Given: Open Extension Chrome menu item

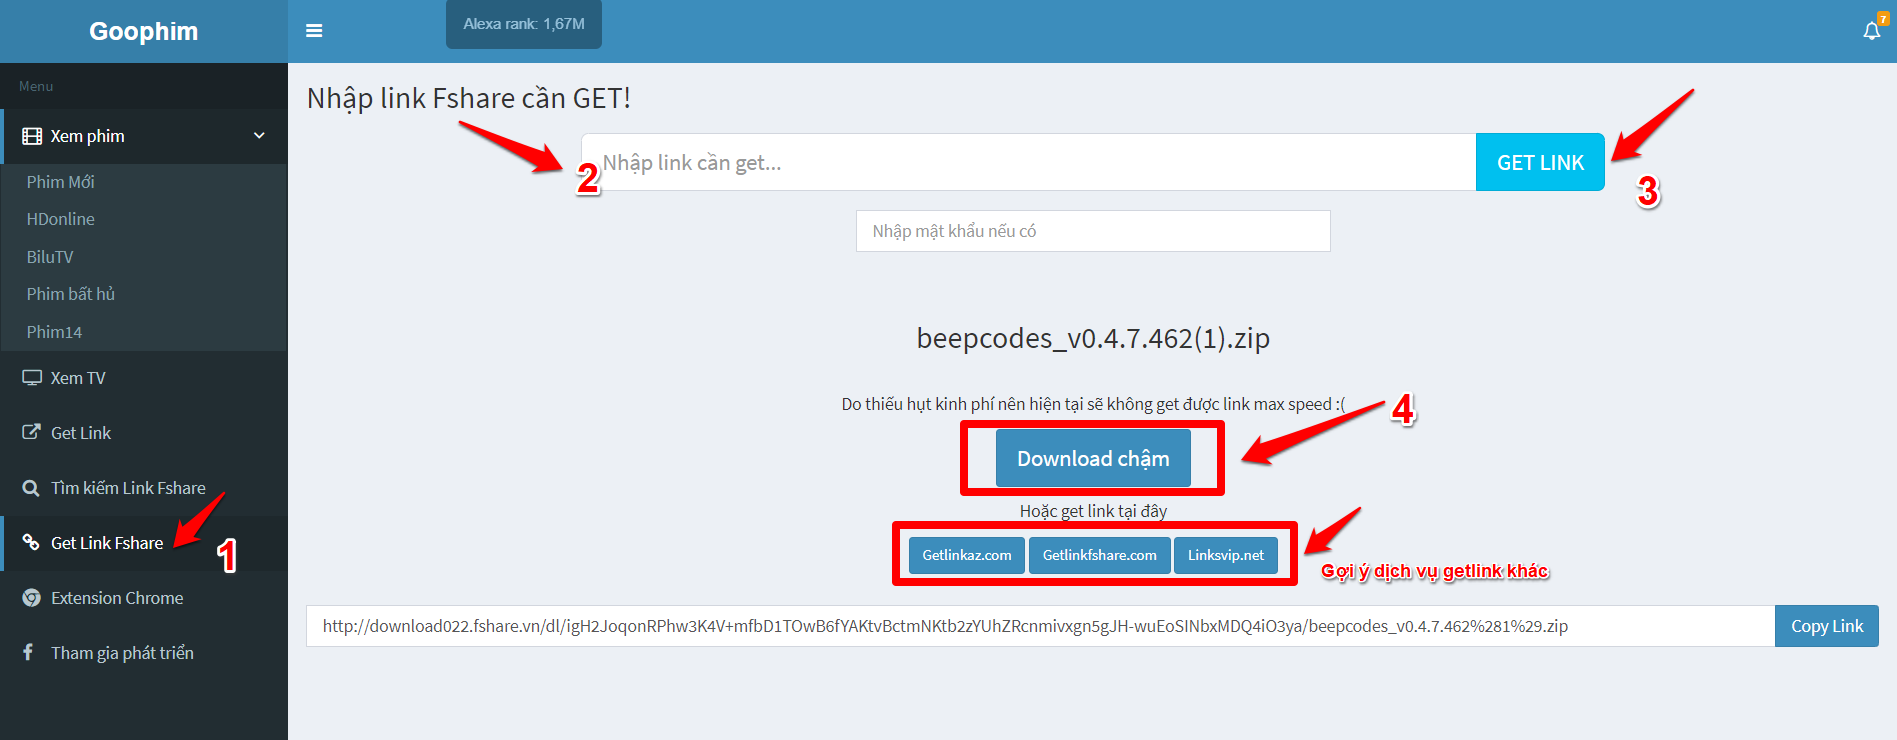Looking at the screenshot, I should click(x=144, y=598).
